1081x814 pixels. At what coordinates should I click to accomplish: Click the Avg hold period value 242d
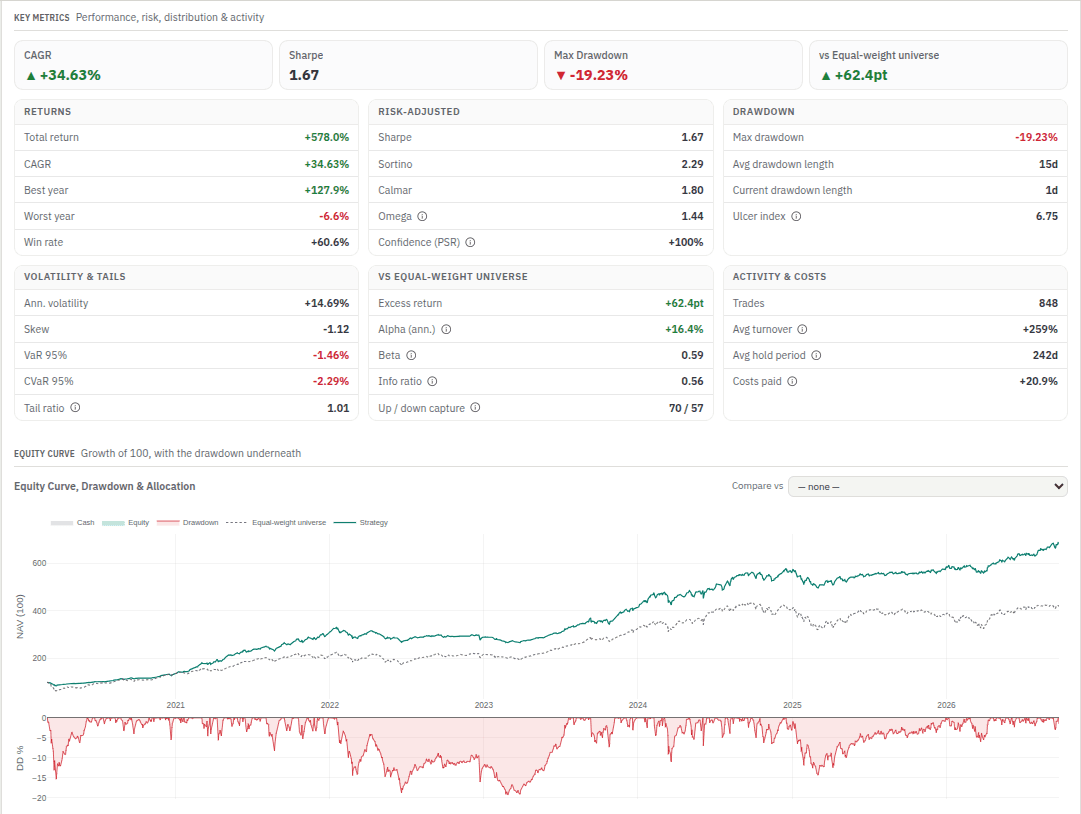point(1045,356)
